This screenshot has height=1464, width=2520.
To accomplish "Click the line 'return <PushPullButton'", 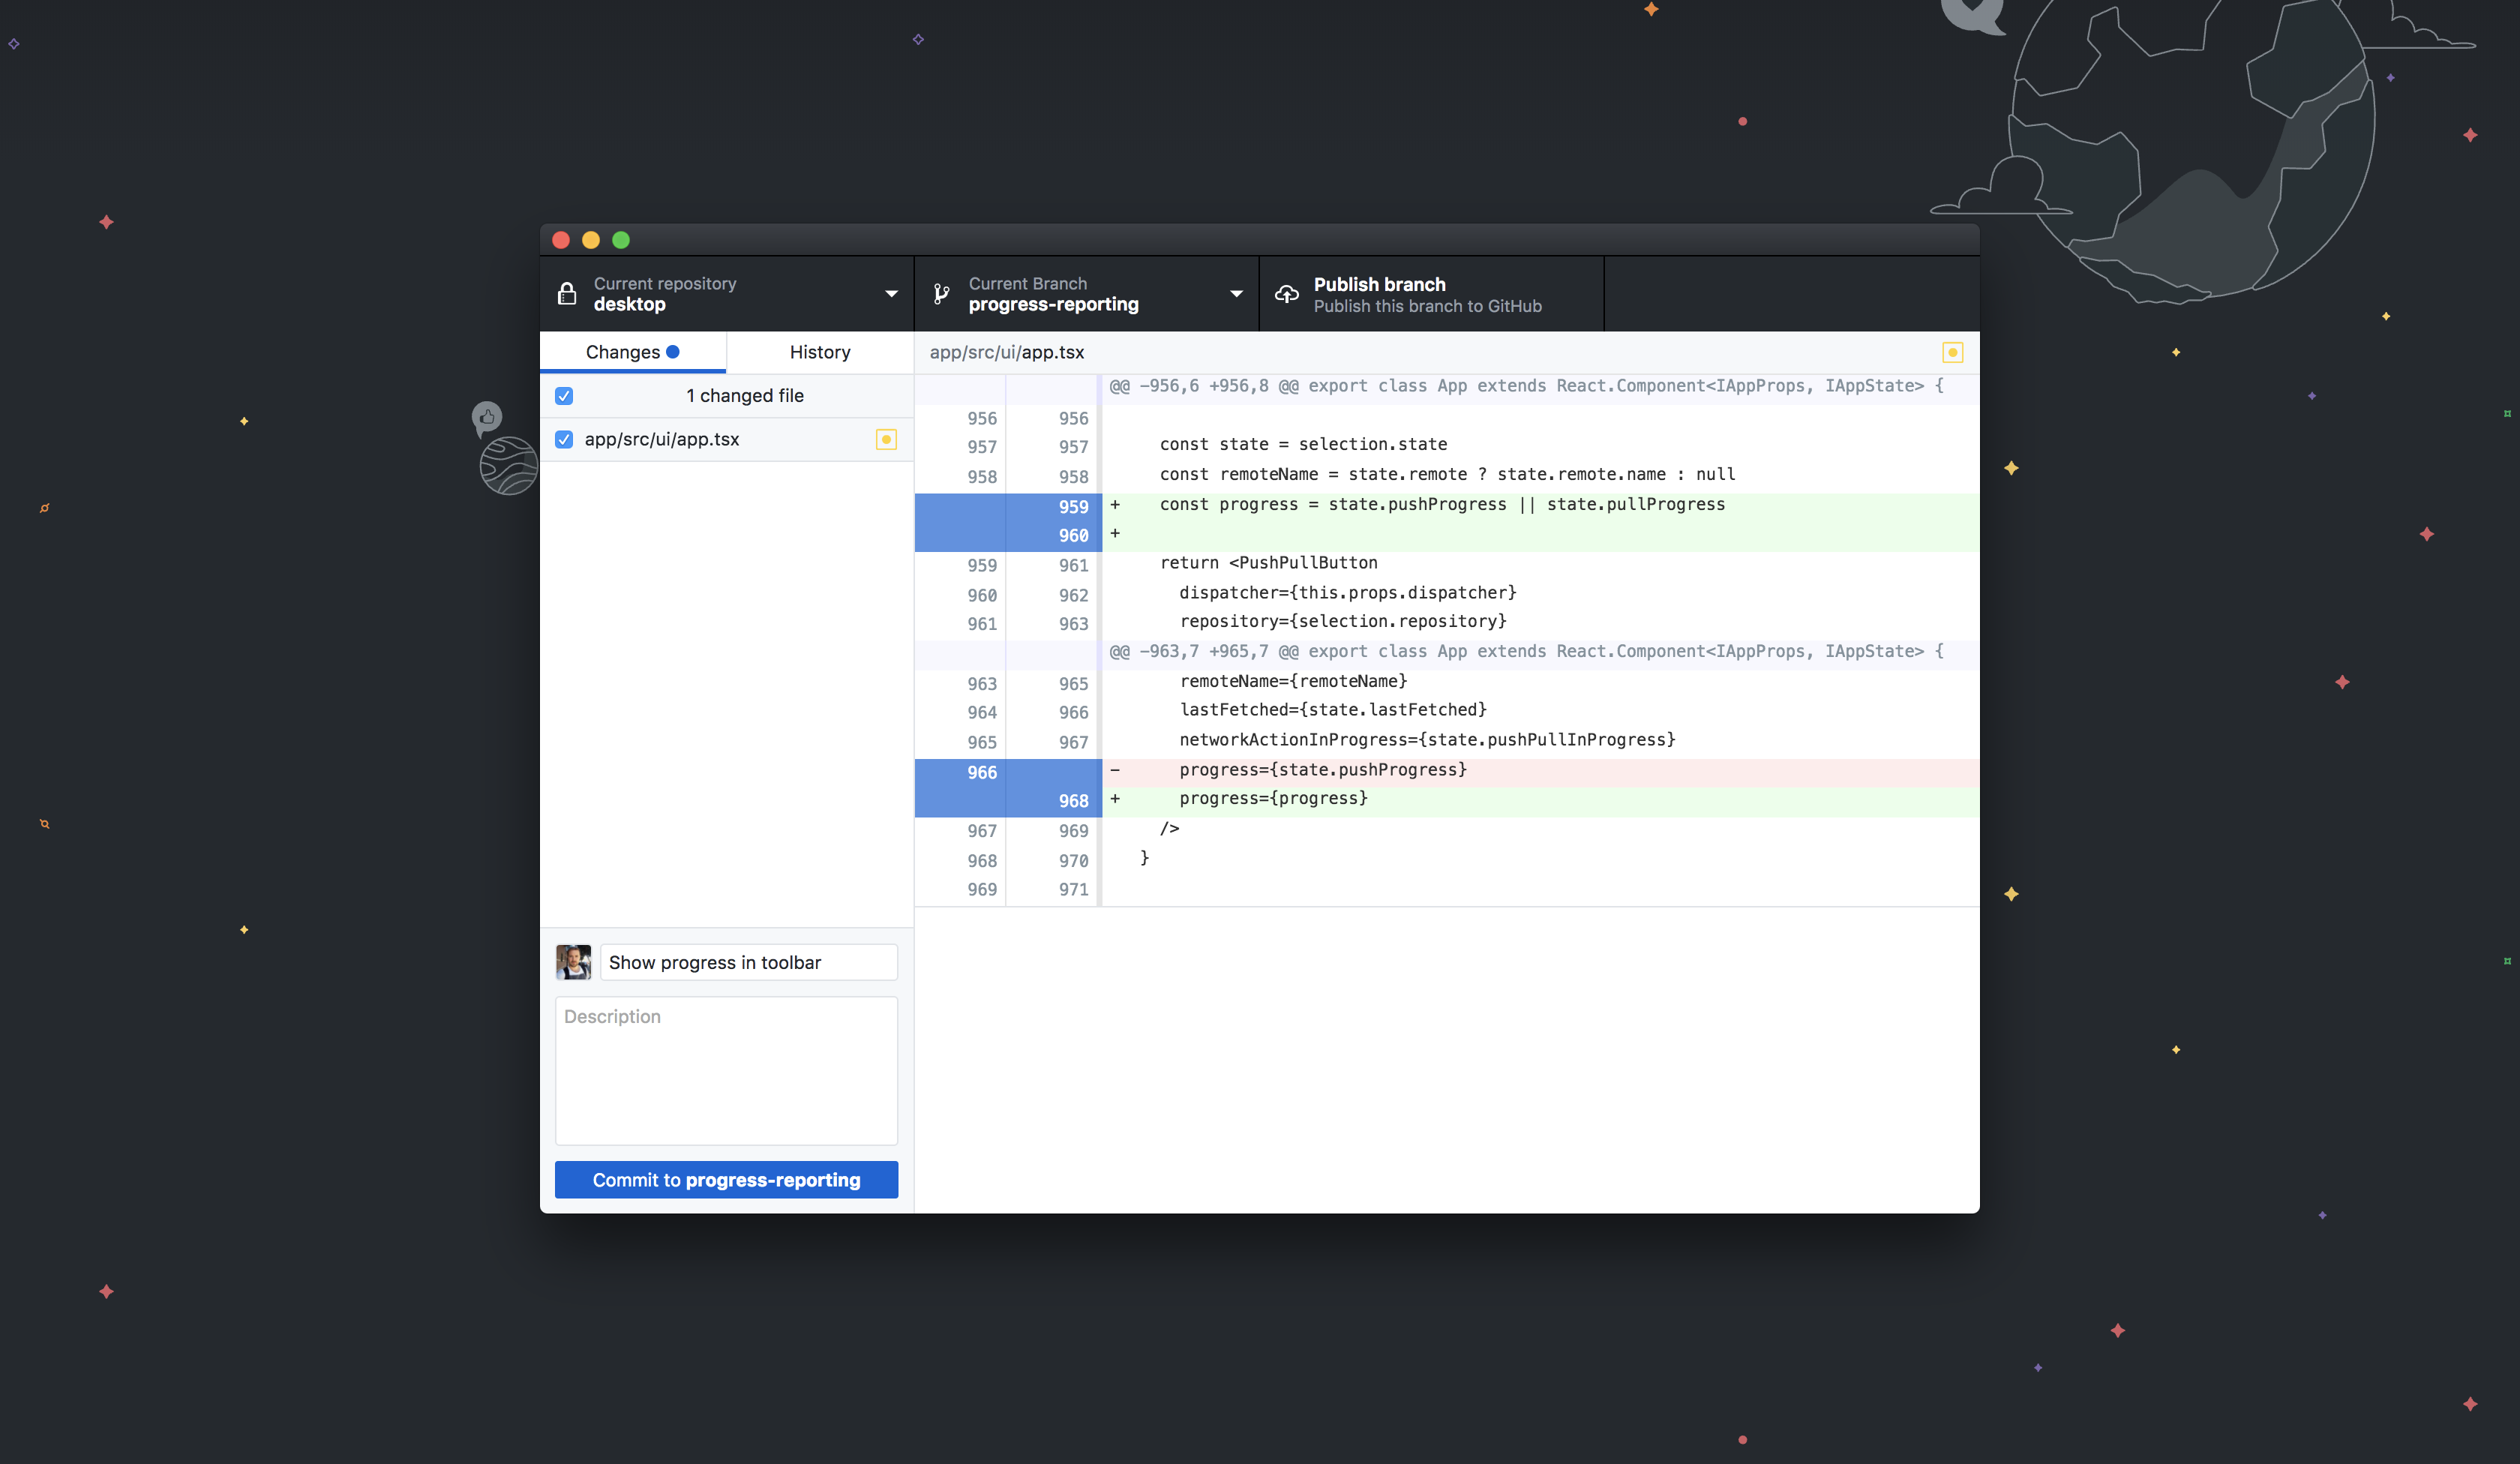I will point(1269,562).
